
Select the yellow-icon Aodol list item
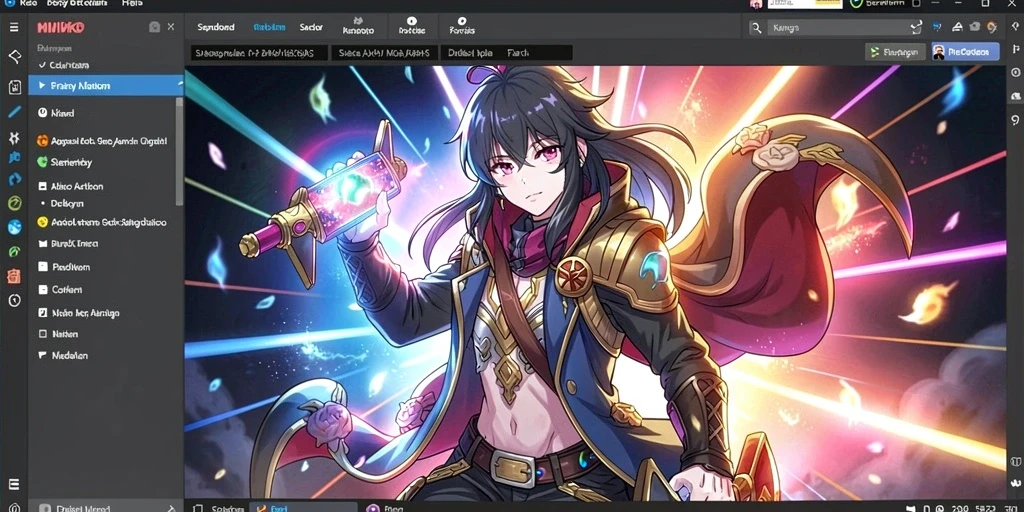pos(102,222)
